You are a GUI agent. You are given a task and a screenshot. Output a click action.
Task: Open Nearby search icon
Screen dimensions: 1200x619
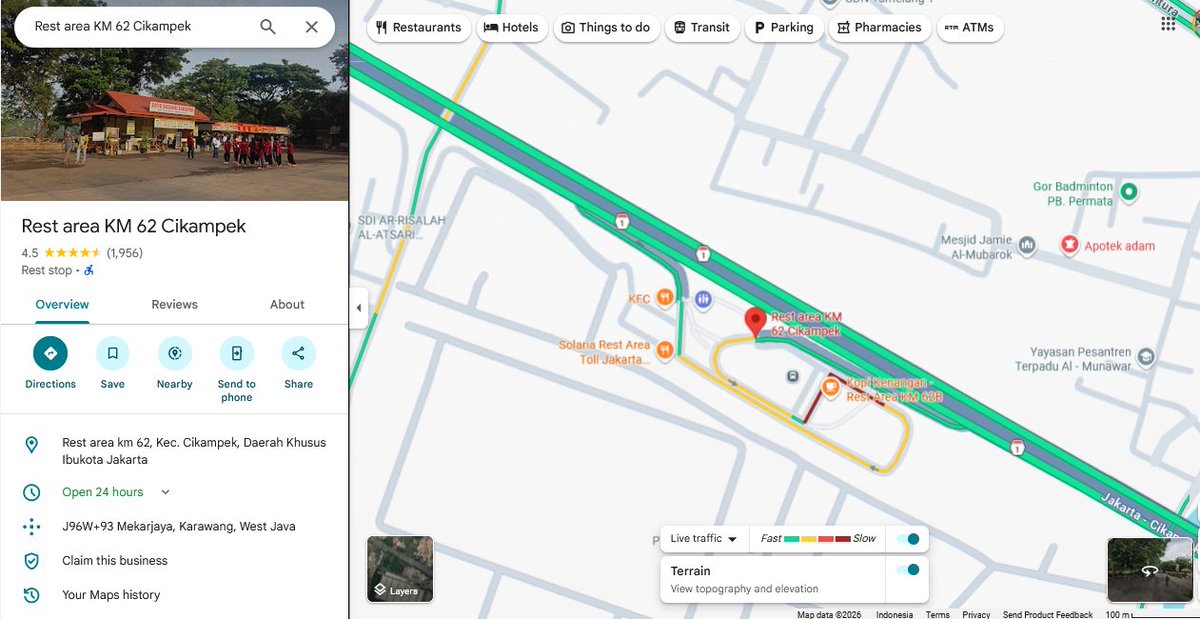pyautogui.click(x=174, y=353)
